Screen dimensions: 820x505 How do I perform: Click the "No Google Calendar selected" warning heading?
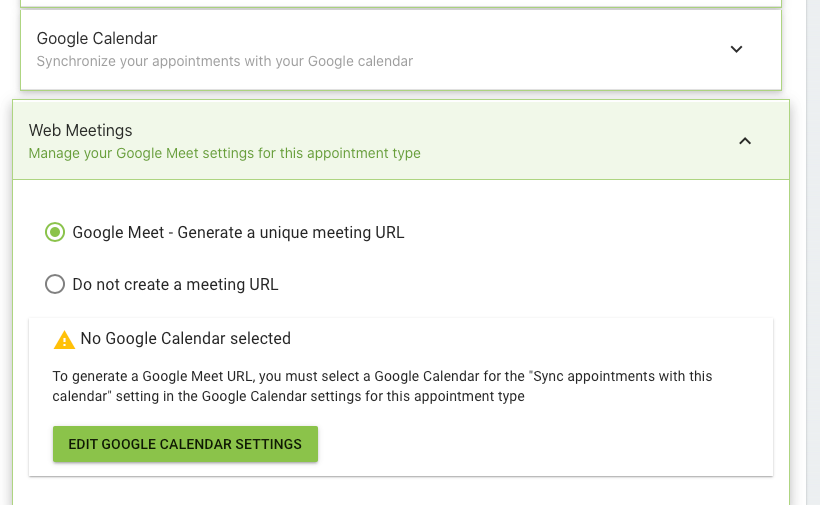185,339
